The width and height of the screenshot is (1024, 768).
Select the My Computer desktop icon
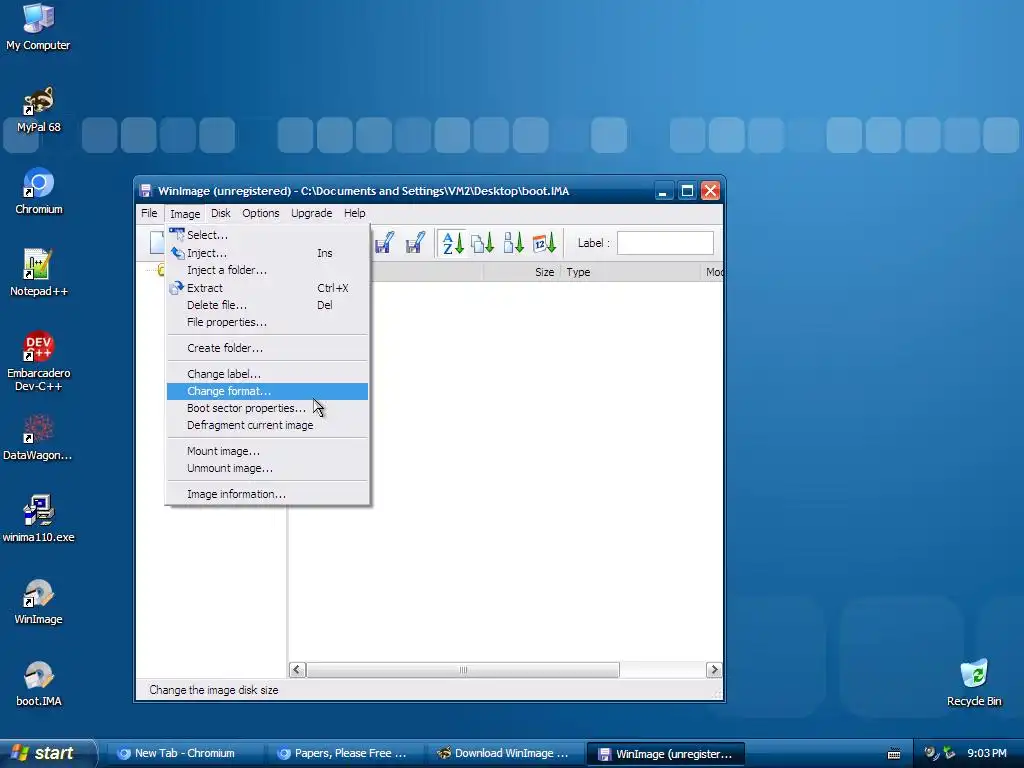[x=38, y=27]
